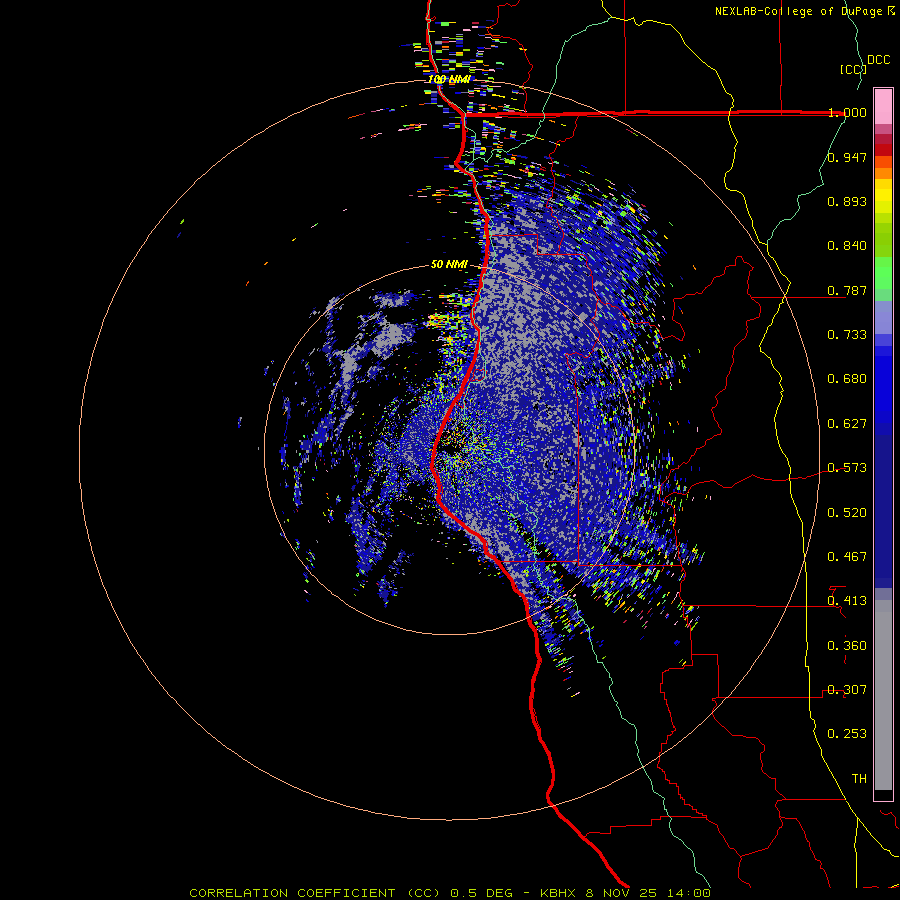
Task: Click the TH threshold label
Action: (859, 779)
